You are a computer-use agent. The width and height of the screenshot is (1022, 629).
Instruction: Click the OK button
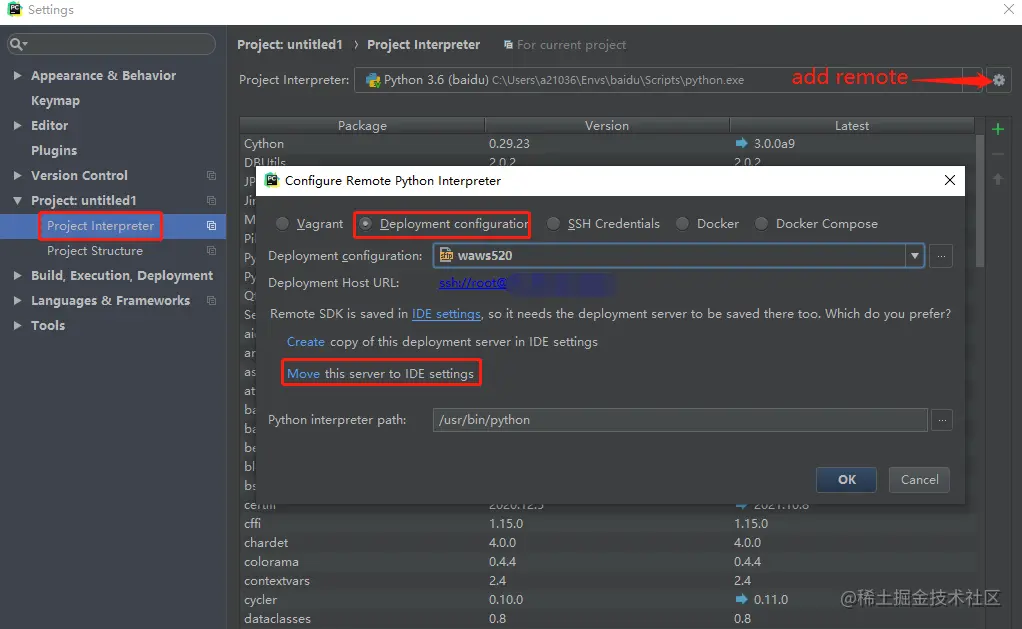tap(846, 480)
